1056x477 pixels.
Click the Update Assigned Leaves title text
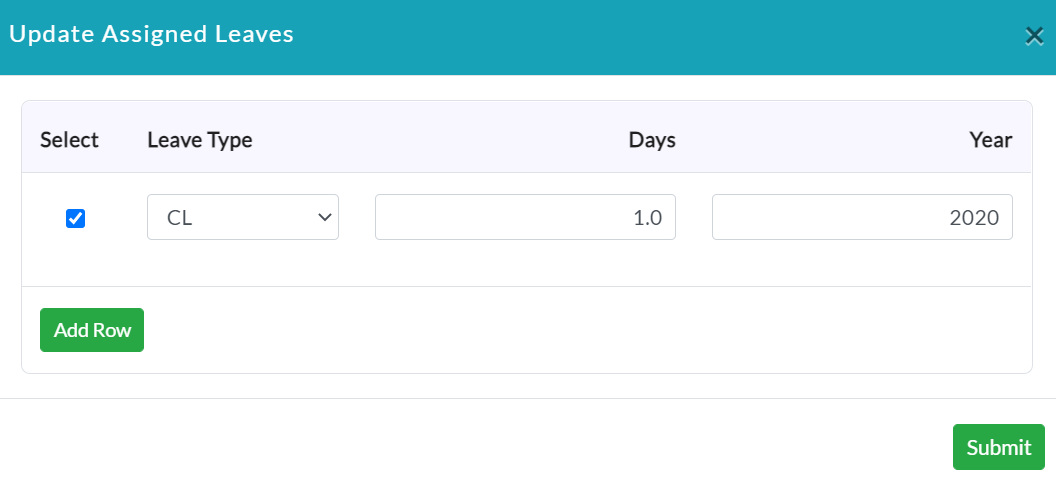tap(152, 34)
